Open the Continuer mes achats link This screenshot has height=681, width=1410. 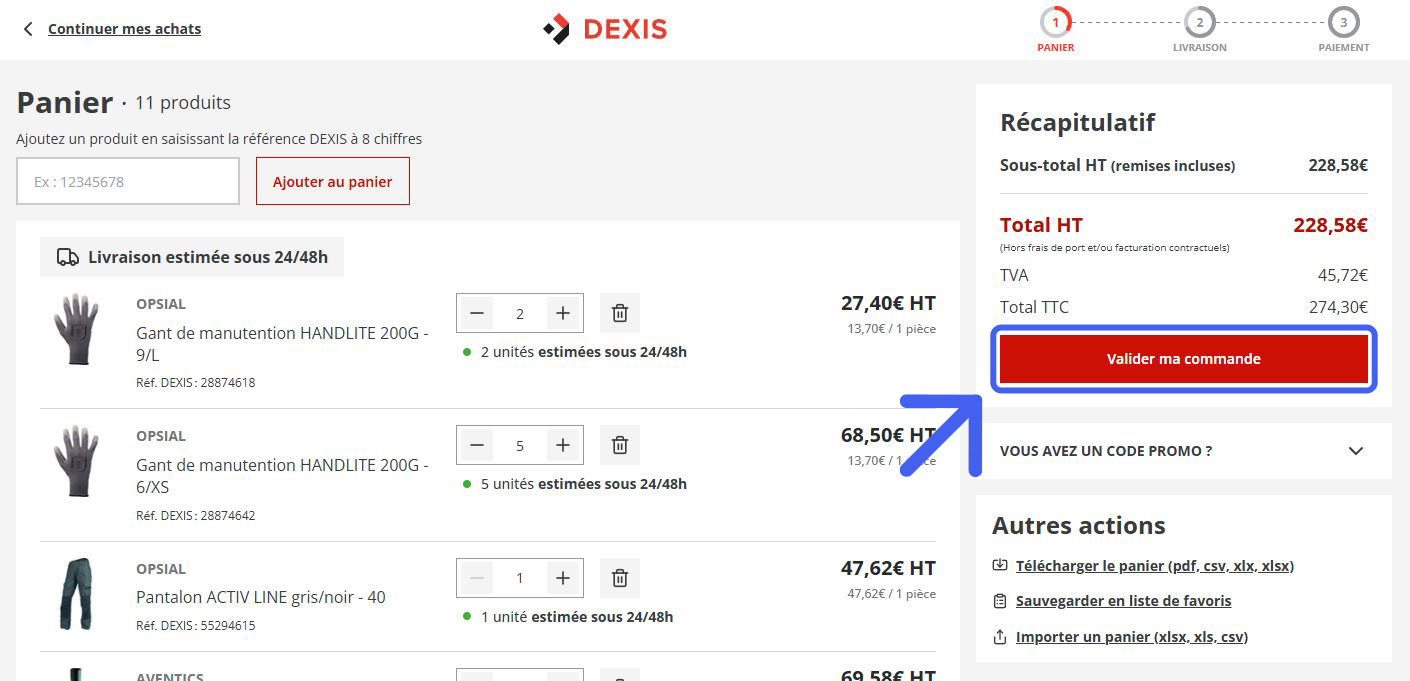coord(124,29)
